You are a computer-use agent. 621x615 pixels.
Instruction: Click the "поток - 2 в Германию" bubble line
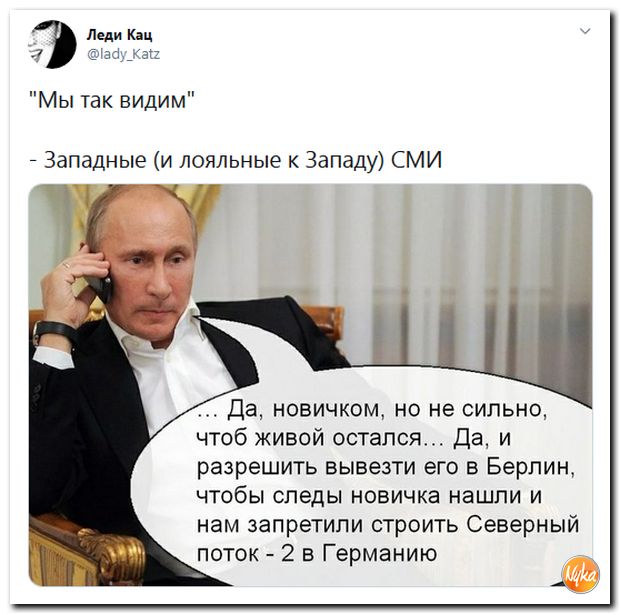(317, 553)
